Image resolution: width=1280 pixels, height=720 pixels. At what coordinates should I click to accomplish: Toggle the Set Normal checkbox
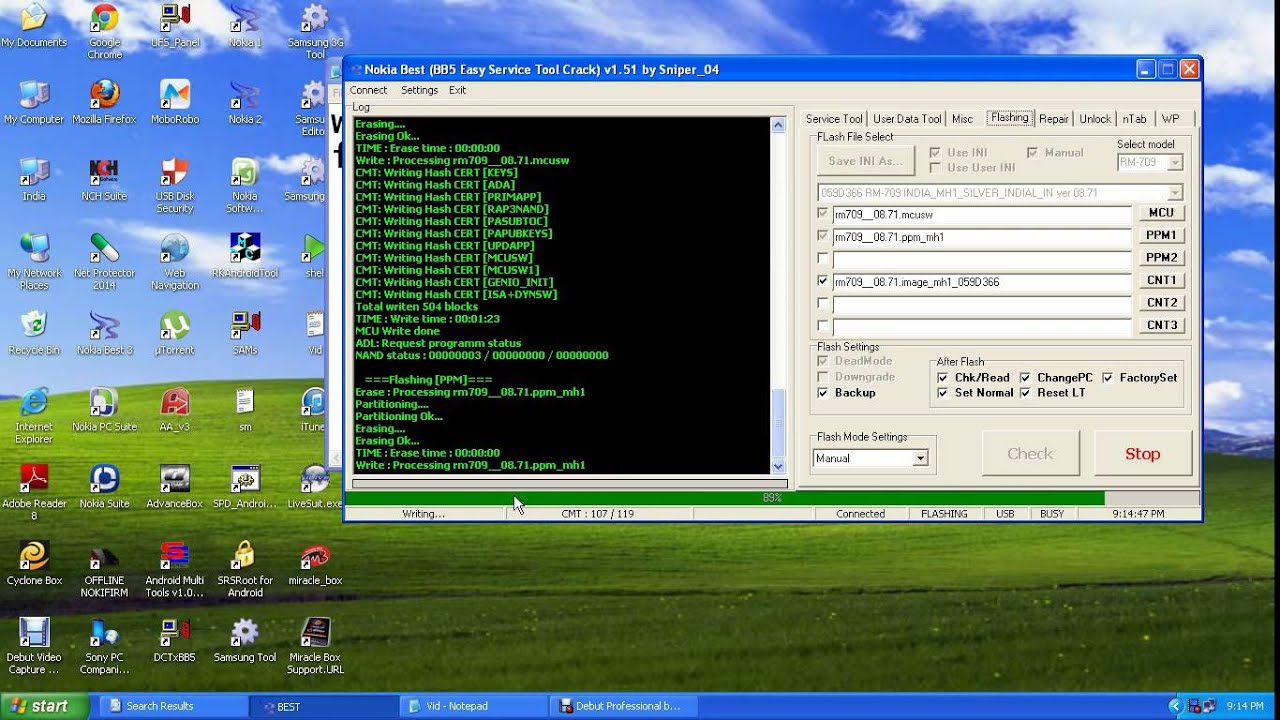click(x=943, y=393)
